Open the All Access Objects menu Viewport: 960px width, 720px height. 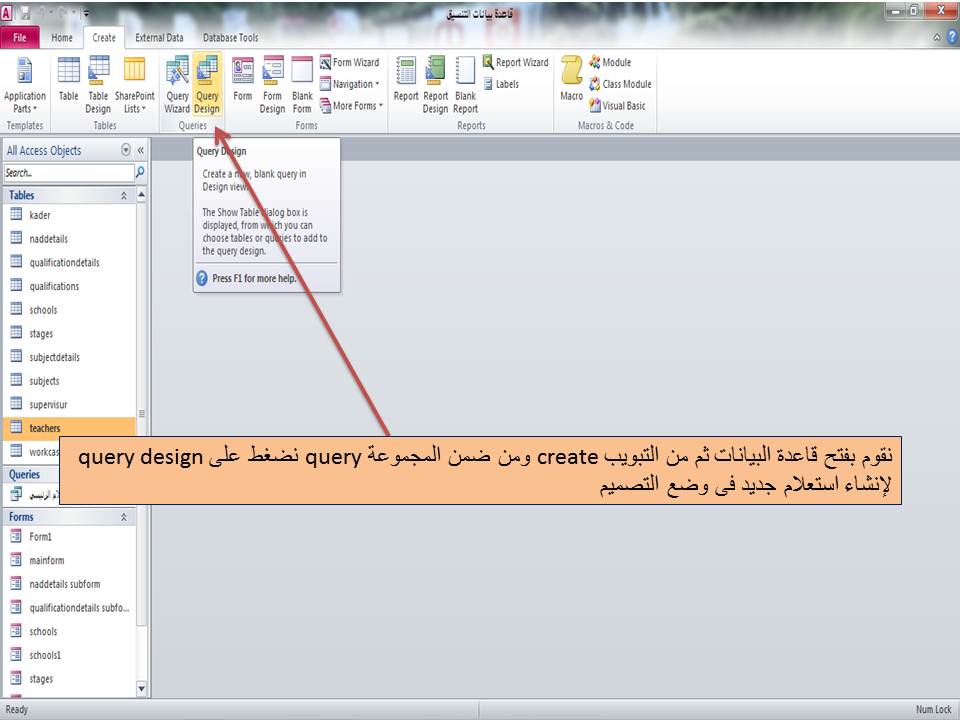coord(123,150)
